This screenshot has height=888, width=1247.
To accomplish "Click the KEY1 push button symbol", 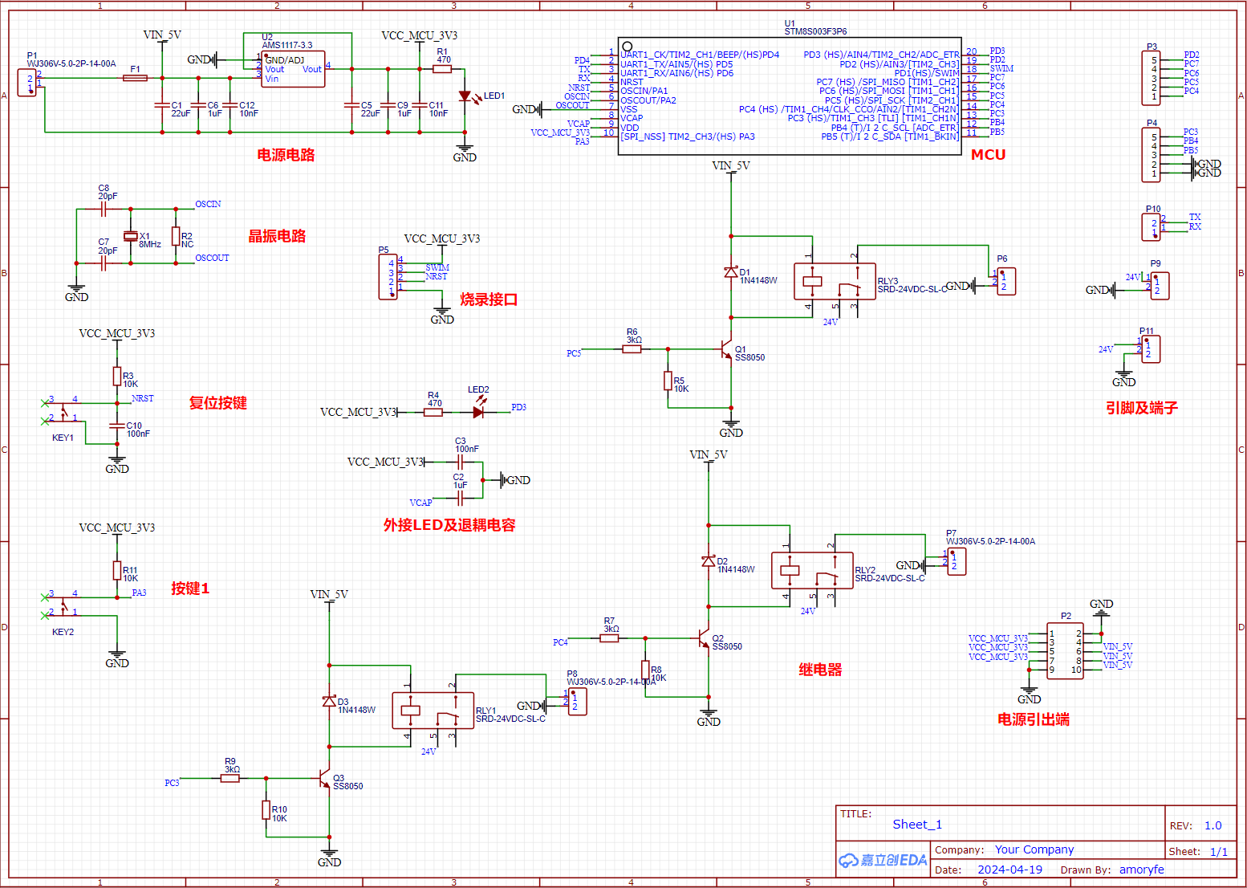I will tap(63, 409).
